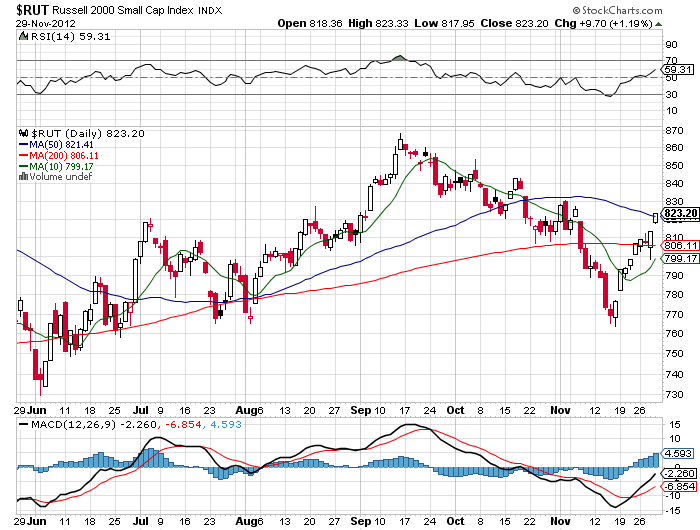
Task: Click the RSI(14) 59.31 legend label
Action: pyautogui.click(x=71, y=37)
